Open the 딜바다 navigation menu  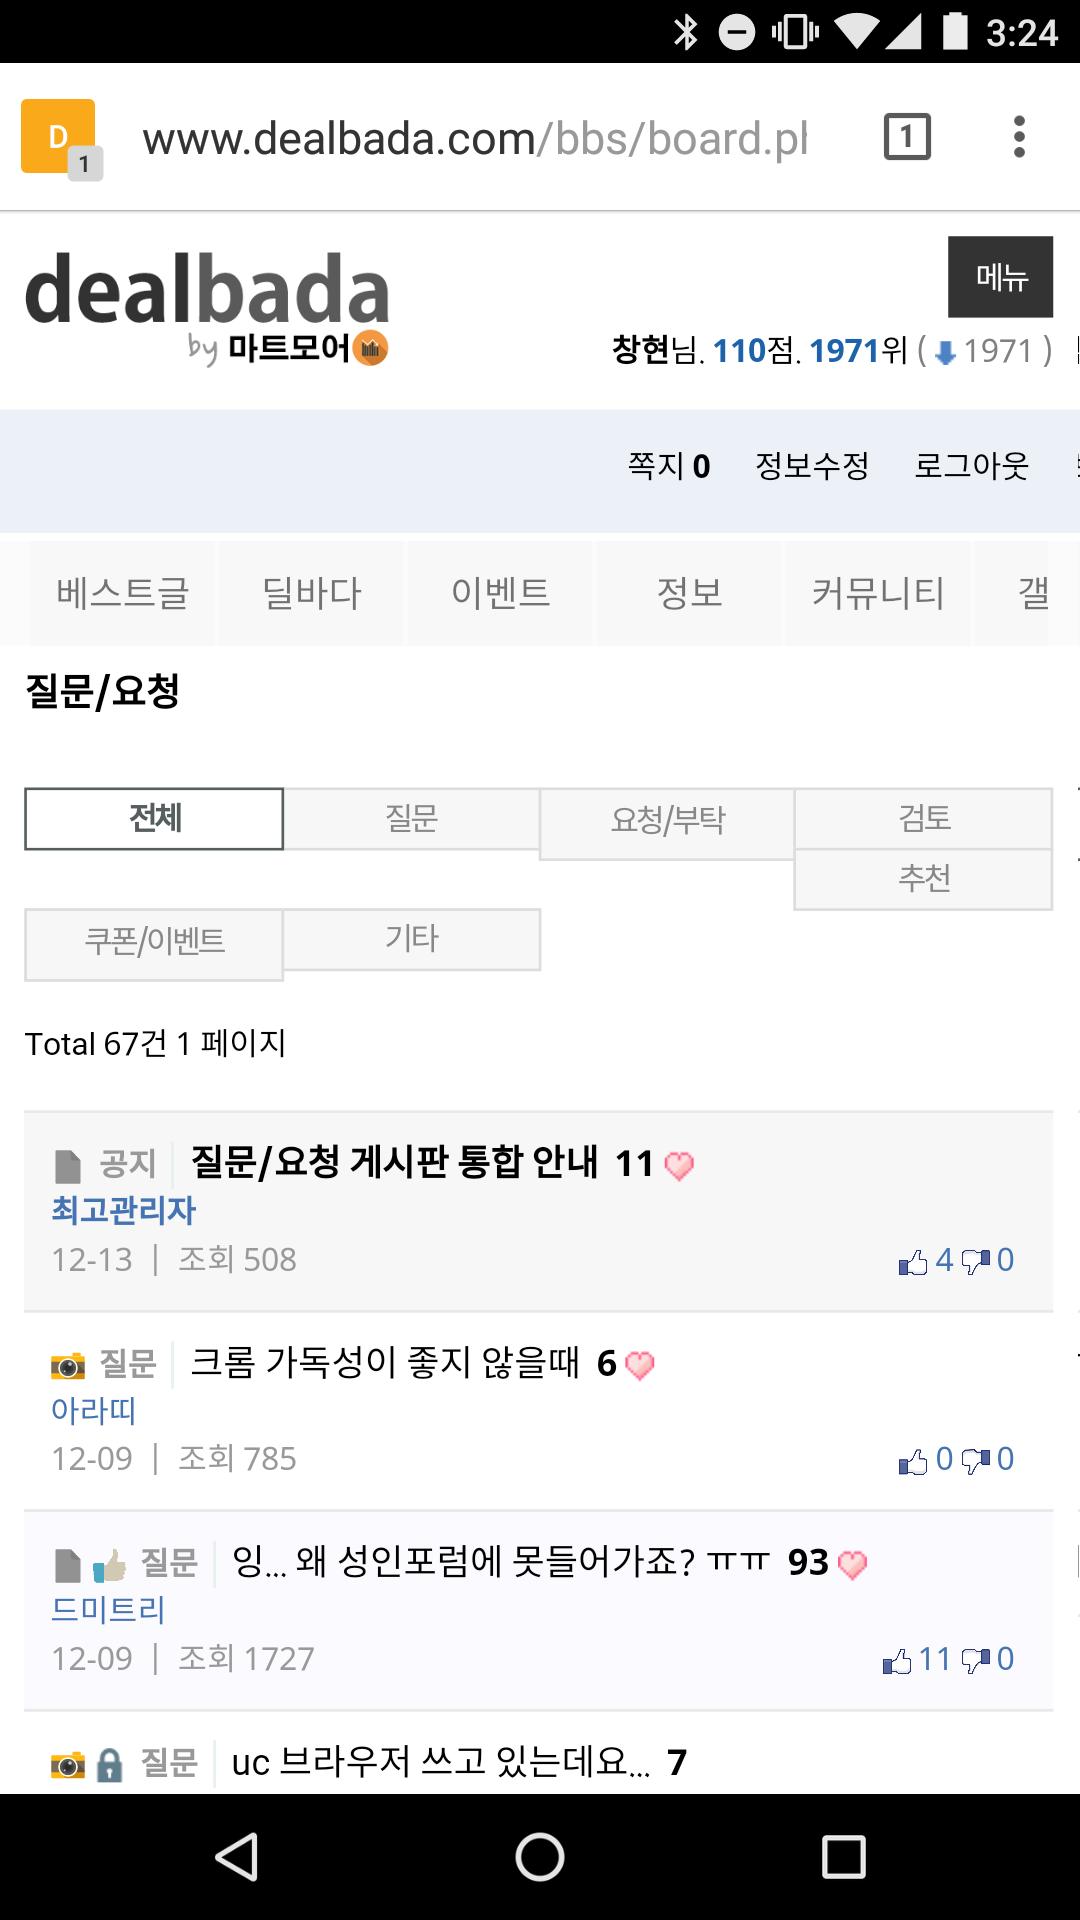click(x=311, y=593)
